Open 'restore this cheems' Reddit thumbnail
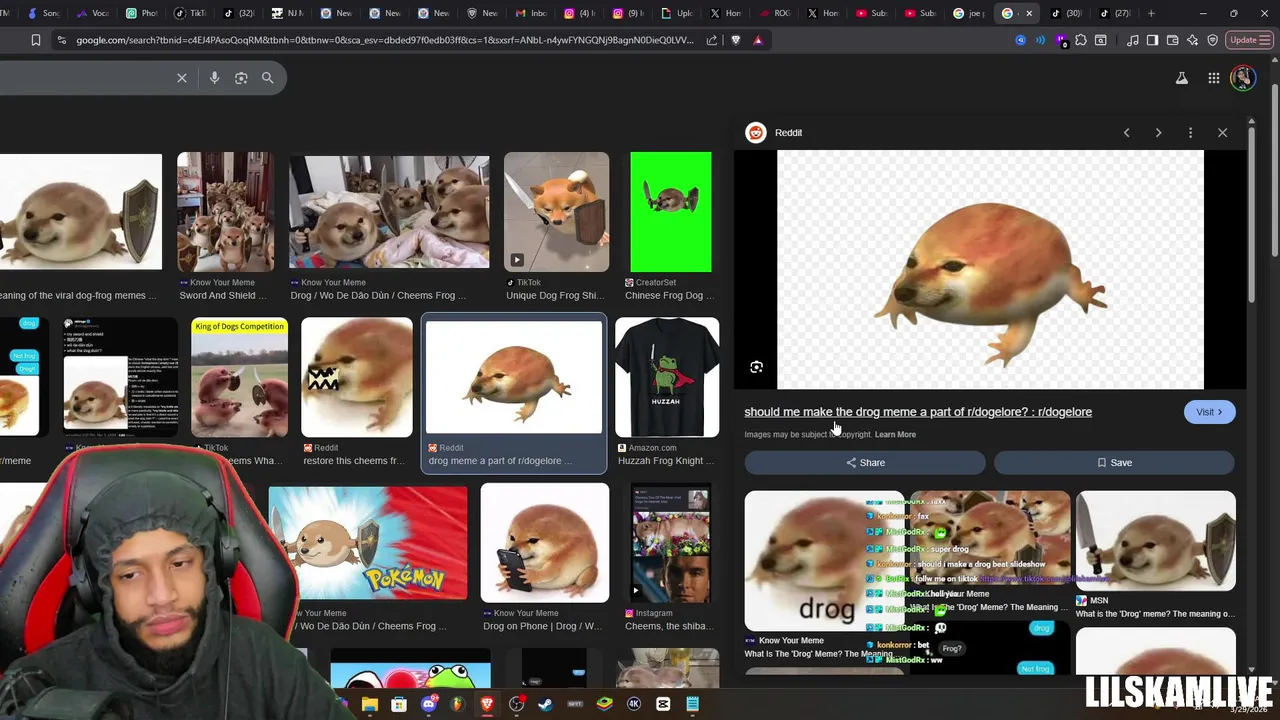The image size is (1280, 720). click(x=357, y=377)
